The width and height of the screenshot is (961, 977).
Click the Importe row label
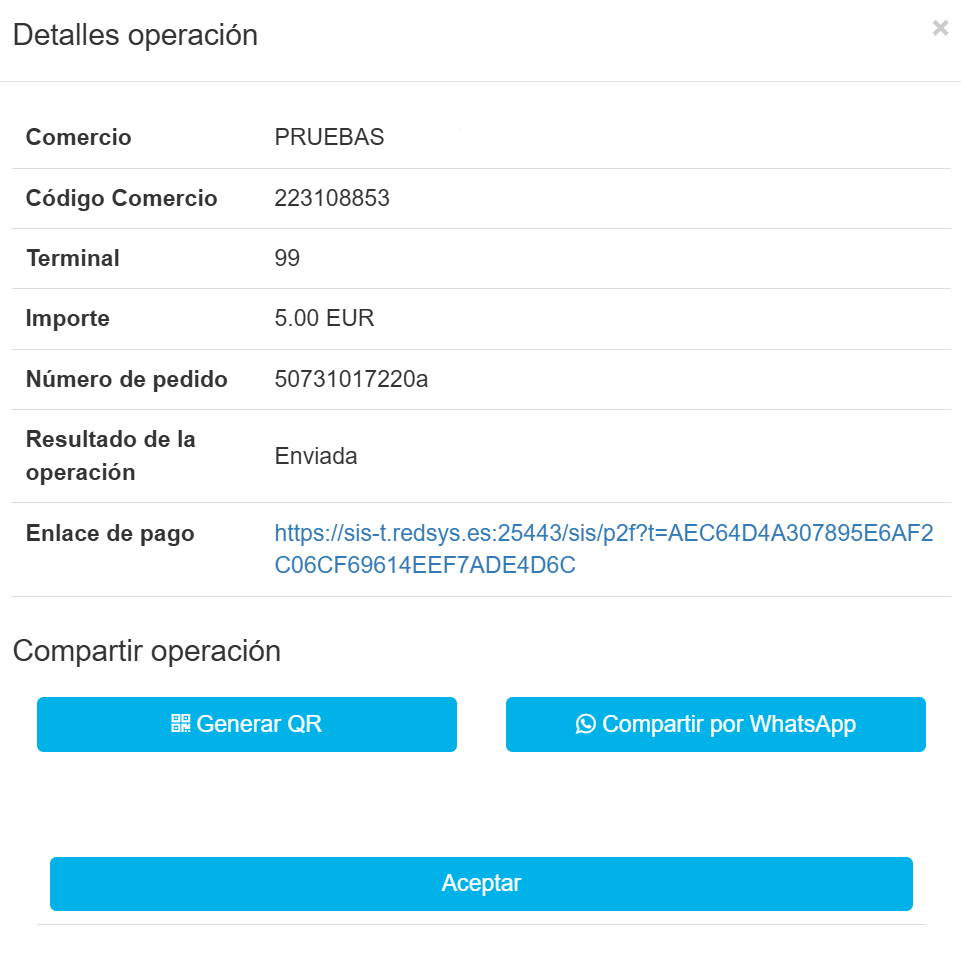[x=68, y=318]
